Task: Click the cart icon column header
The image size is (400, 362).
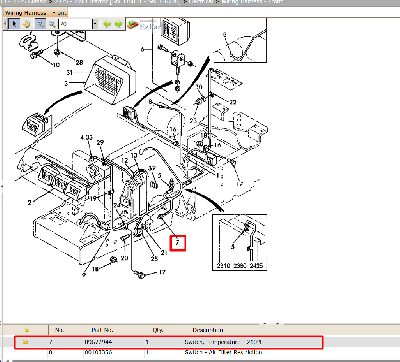Action: (x=27, y=330)
